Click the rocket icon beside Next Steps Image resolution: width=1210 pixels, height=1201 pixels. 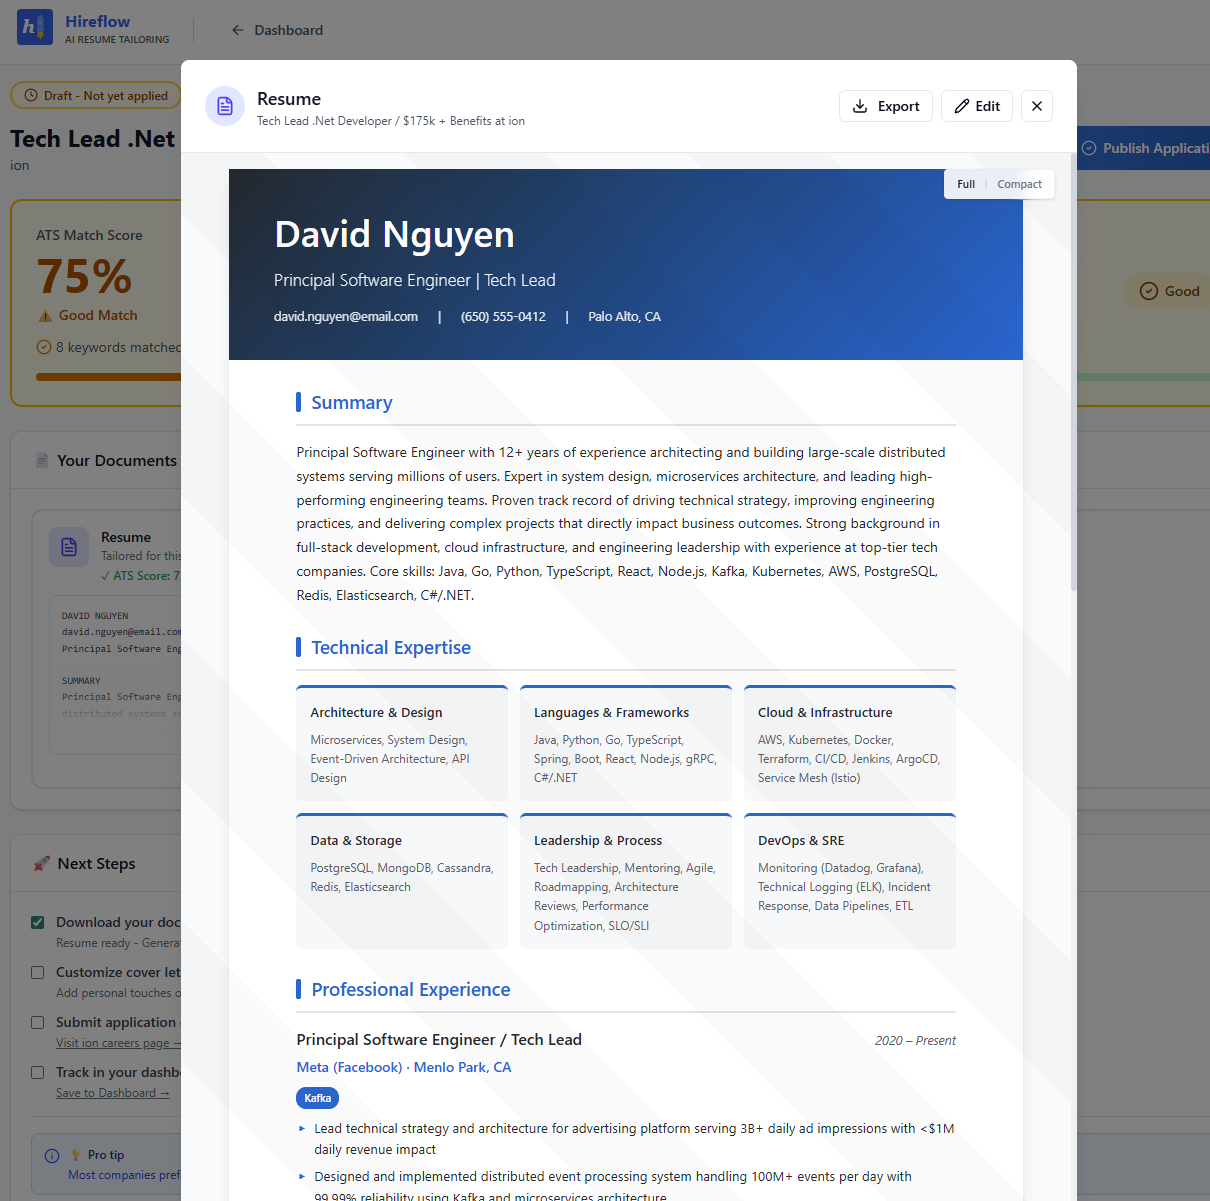tap(42, 863)
